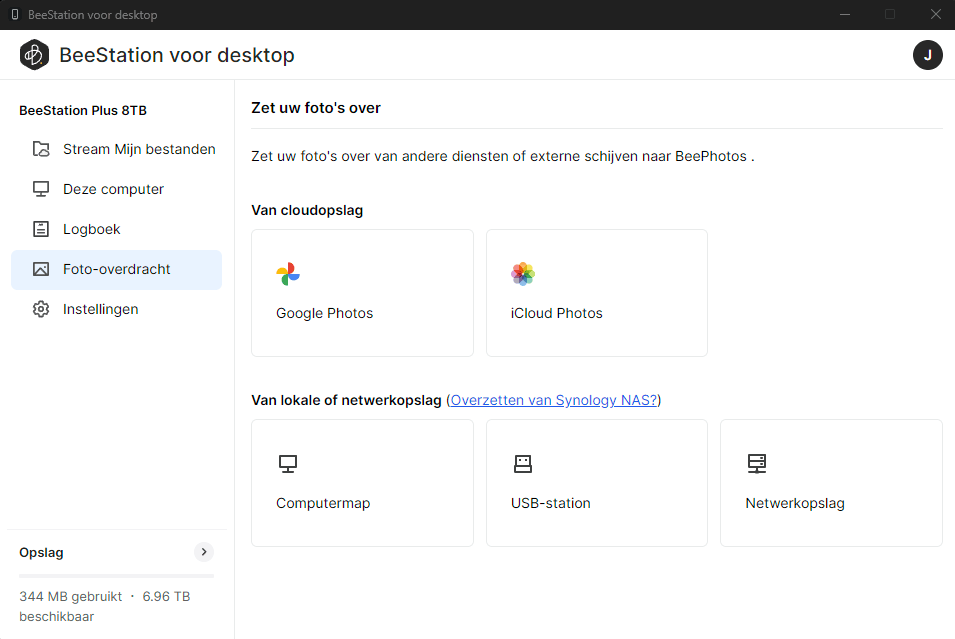Image resolution: width=955 pixels, height=639 pixels.
Task: Click the BeeStation Plus 8TB device name
Action: point(83,110)
